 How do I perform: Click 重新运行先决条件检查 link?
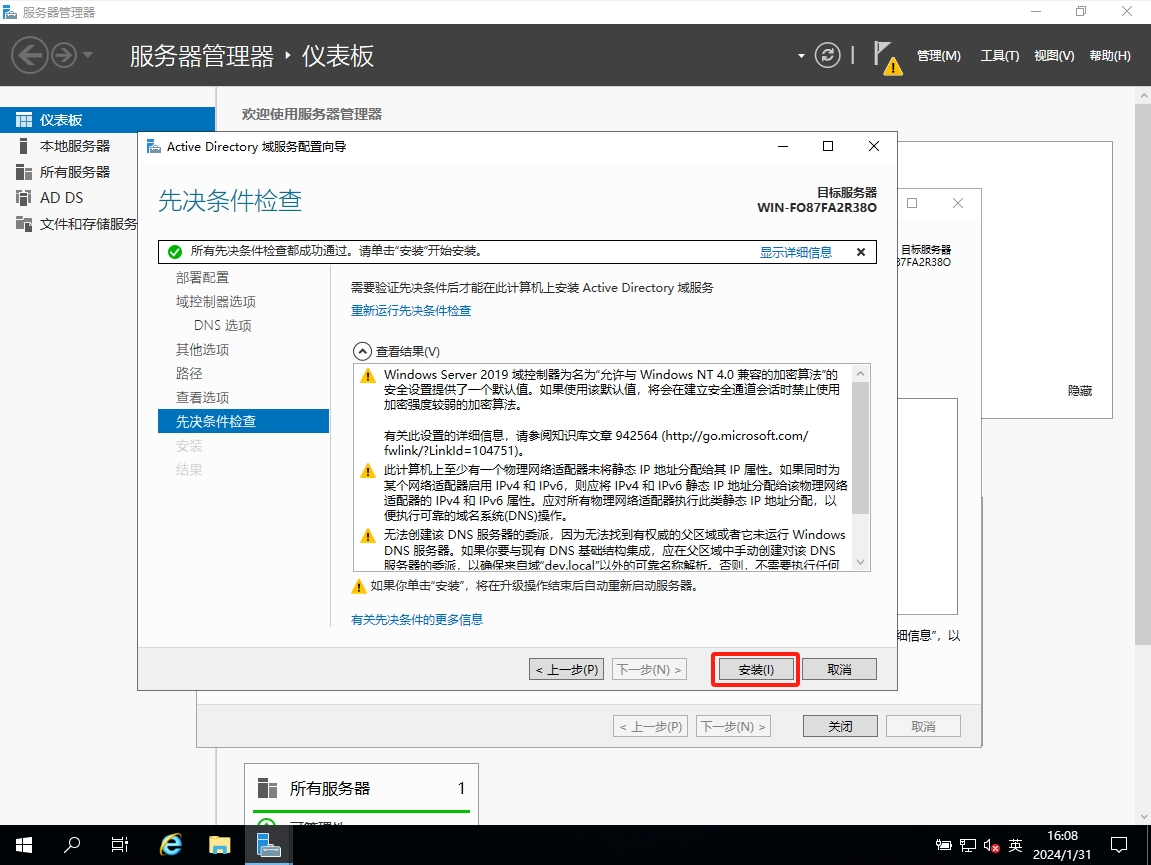click(411, 311)
